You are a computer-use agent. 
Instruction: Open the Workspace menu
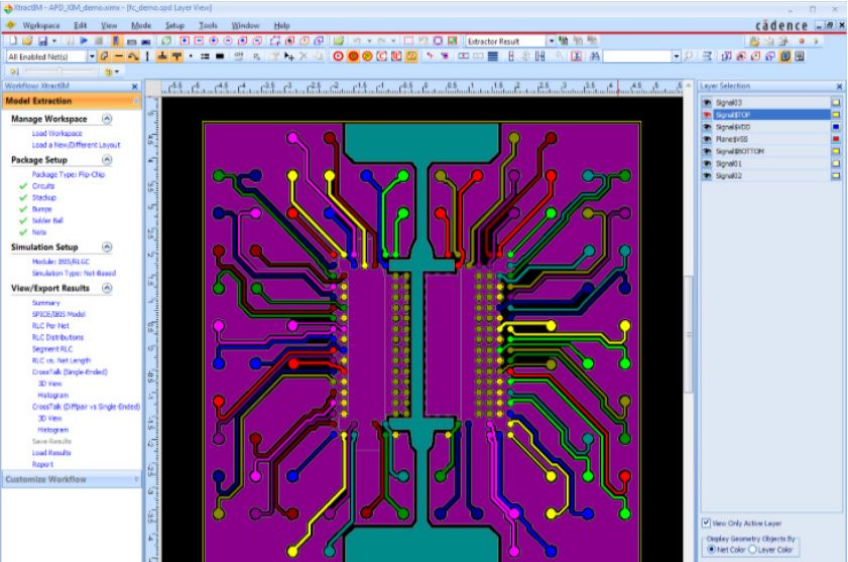pyautogui.click(x=41, y=25)
